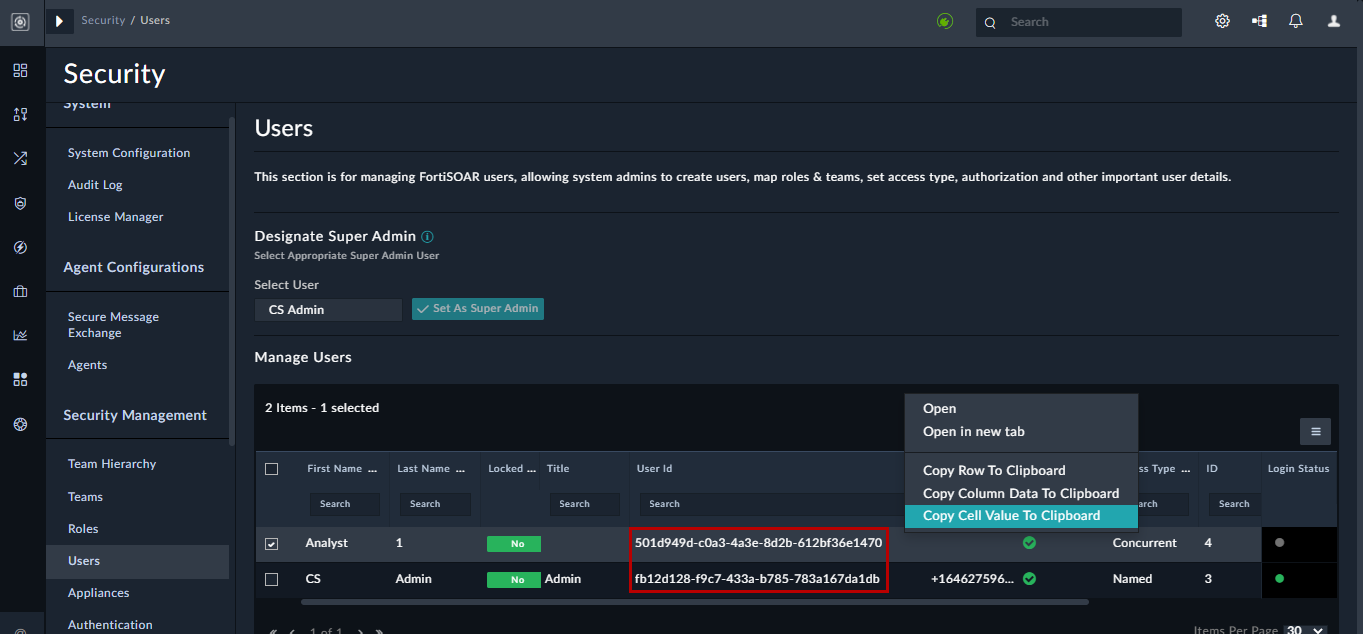Open the user profile icon

1333,21
